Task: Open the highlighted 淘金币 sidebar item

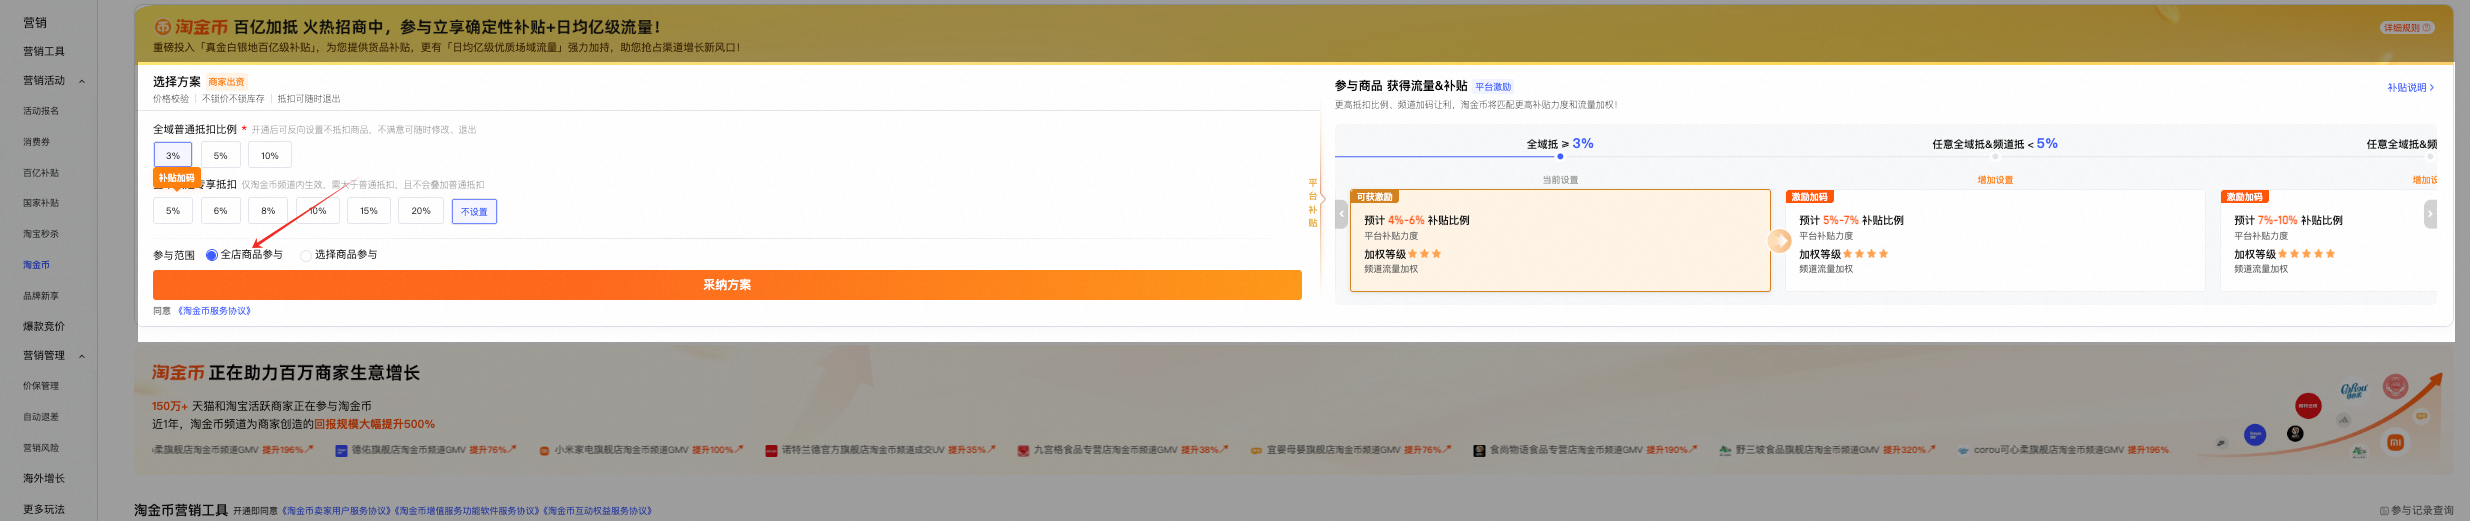Action: click(36, 265)
